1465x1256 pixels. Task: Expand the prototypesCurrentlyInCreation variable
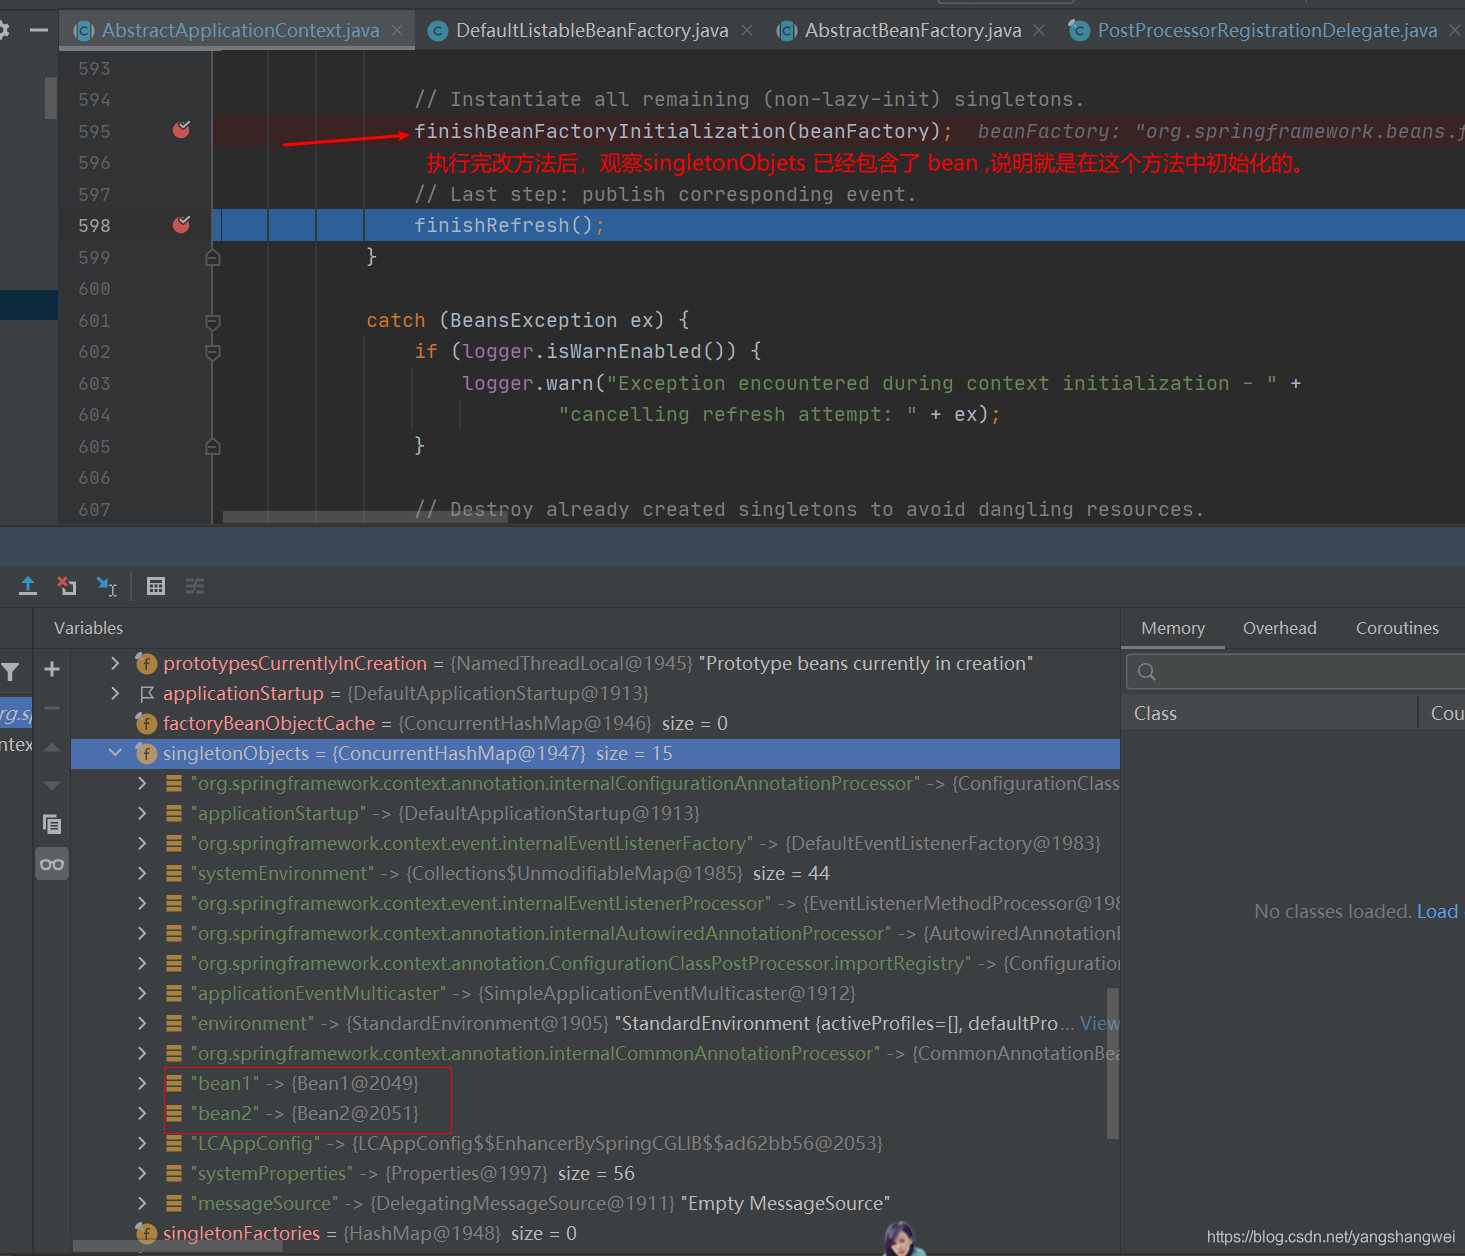click(x=115, y=663)
